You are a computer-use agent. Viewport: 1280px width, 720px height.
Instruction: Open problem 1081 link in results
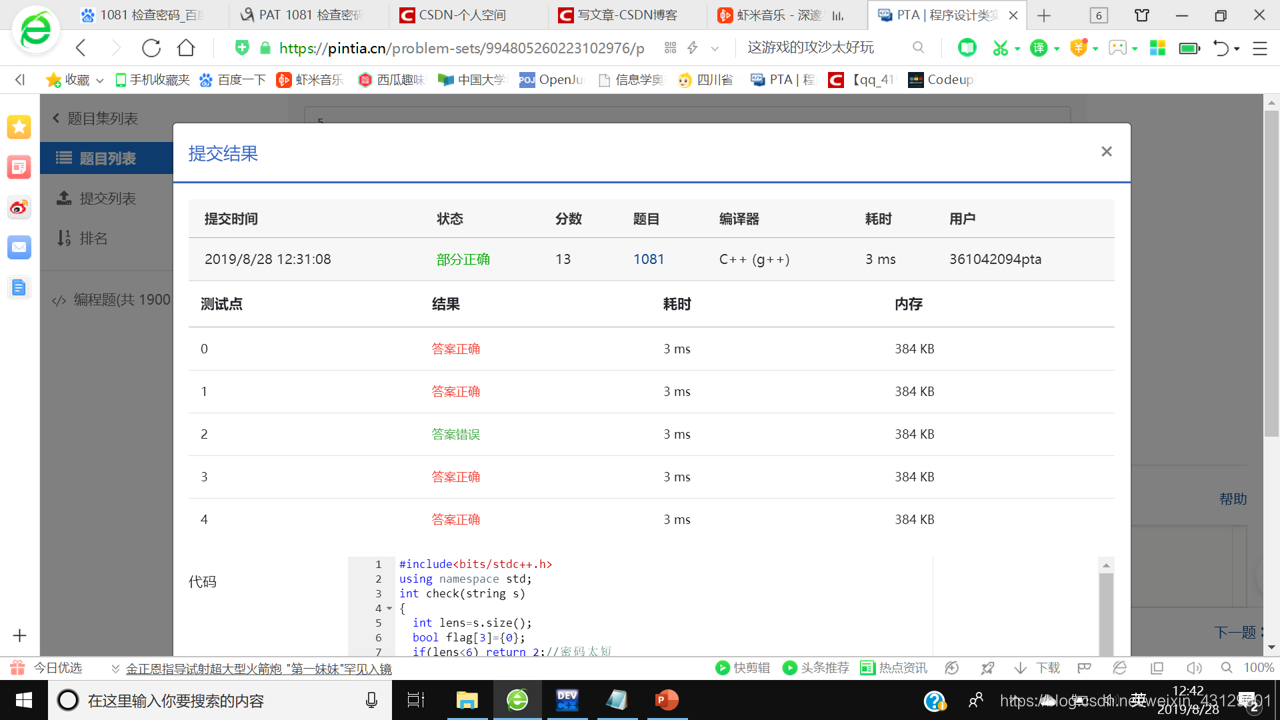point(649,259)
